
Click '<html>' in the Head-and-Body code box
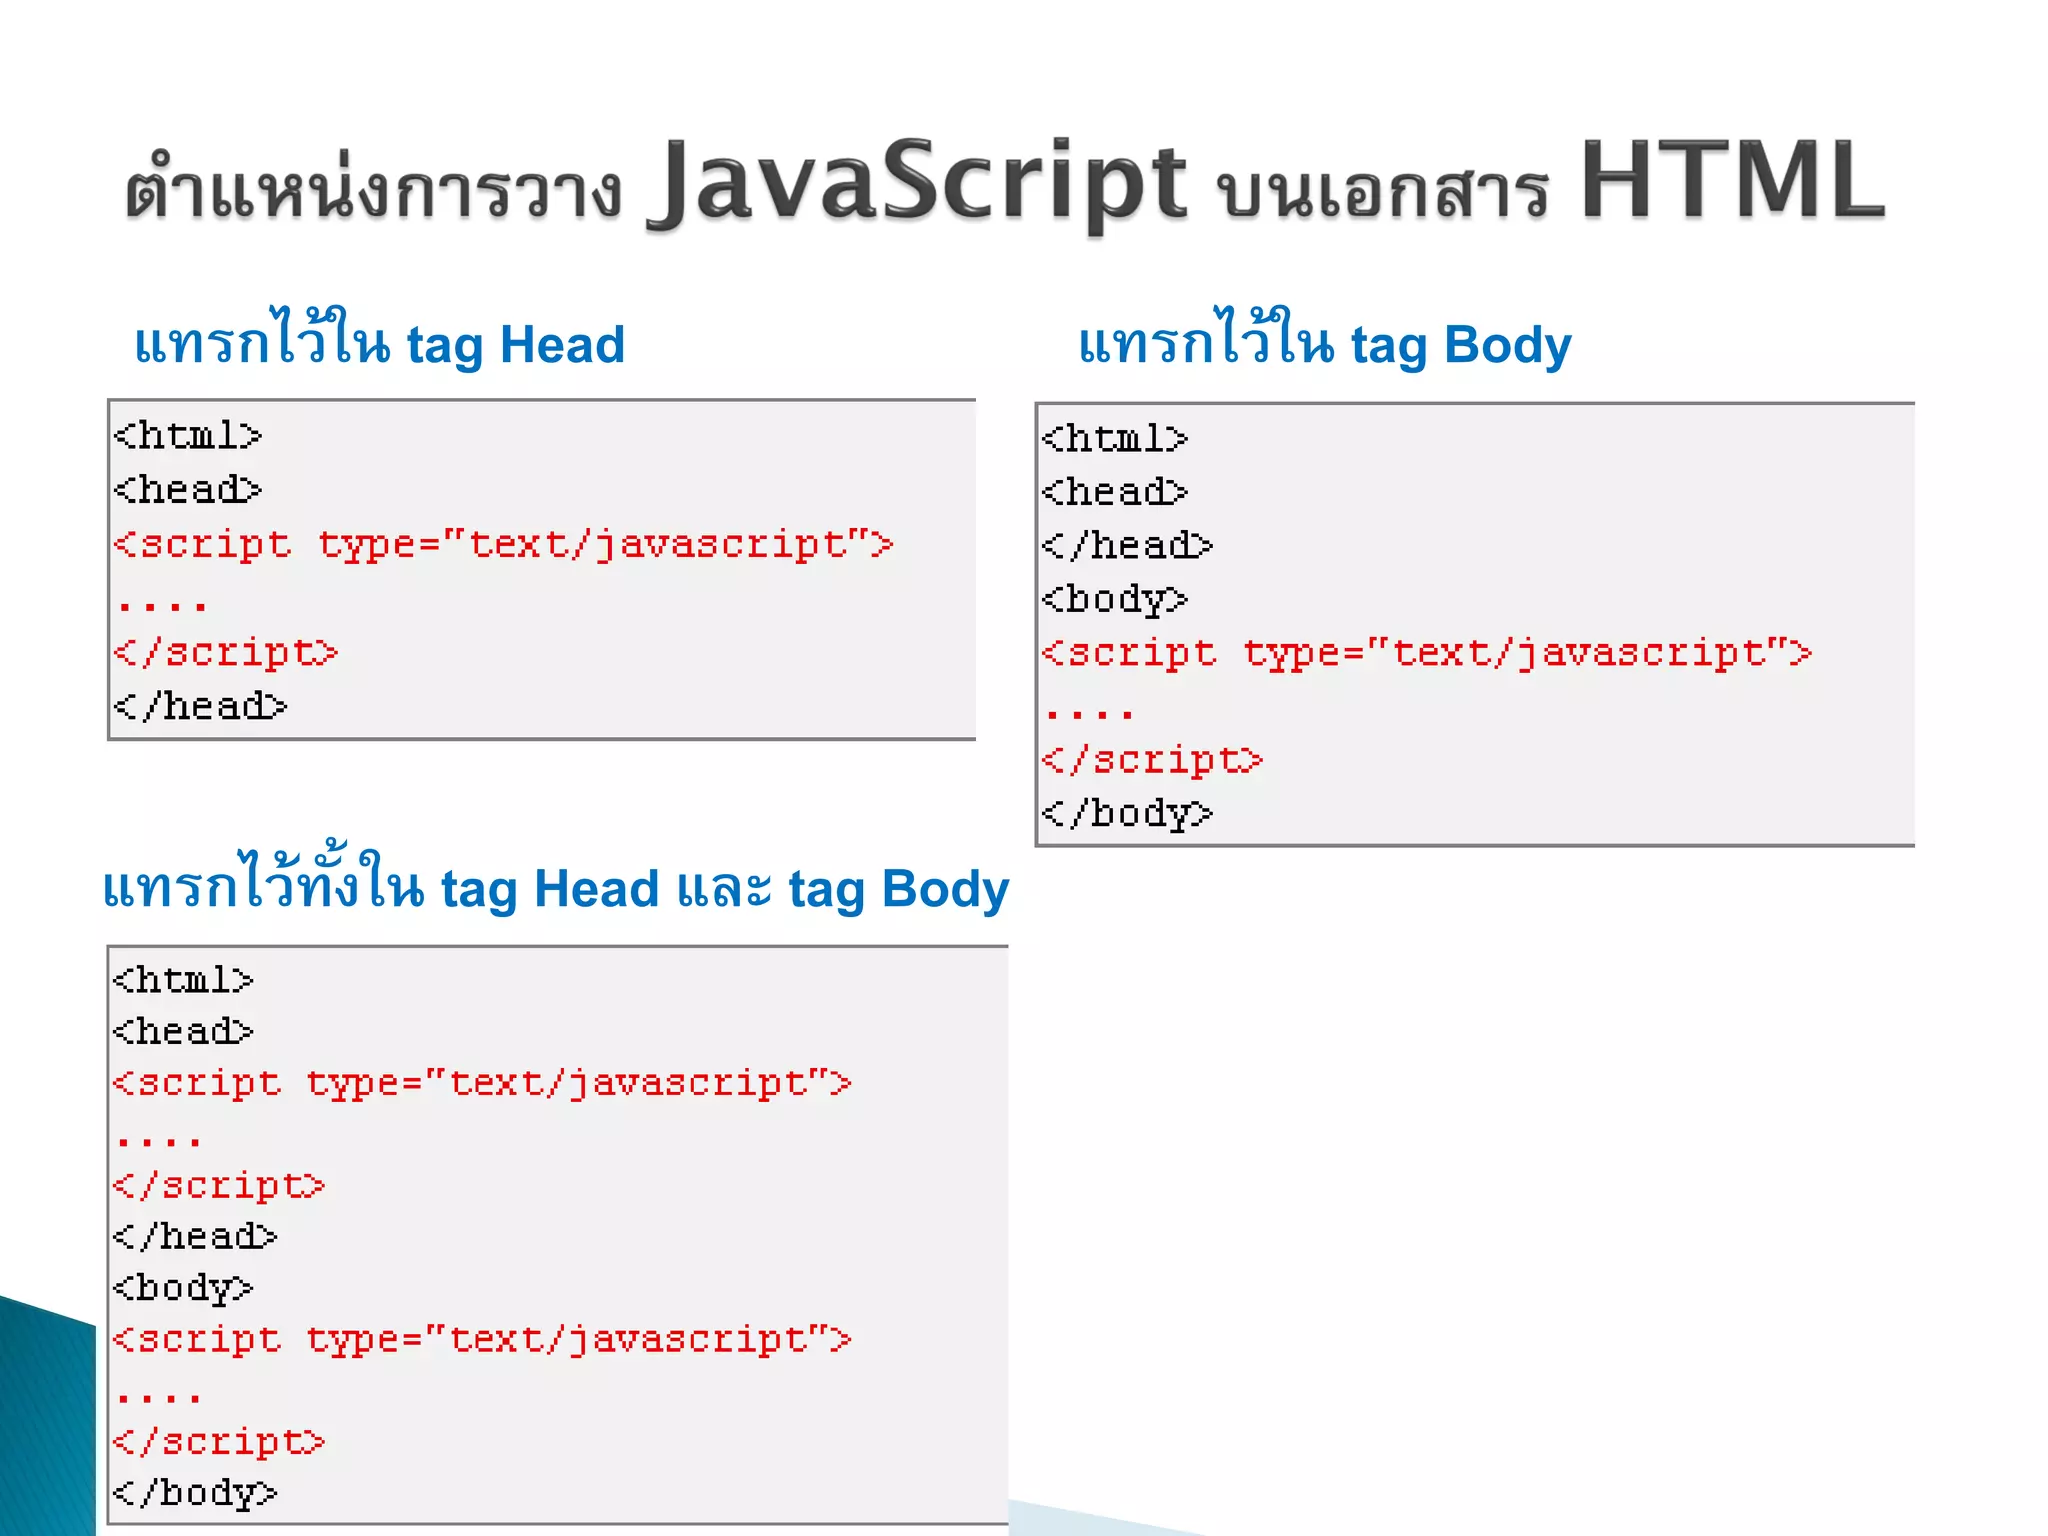(183, 980)
